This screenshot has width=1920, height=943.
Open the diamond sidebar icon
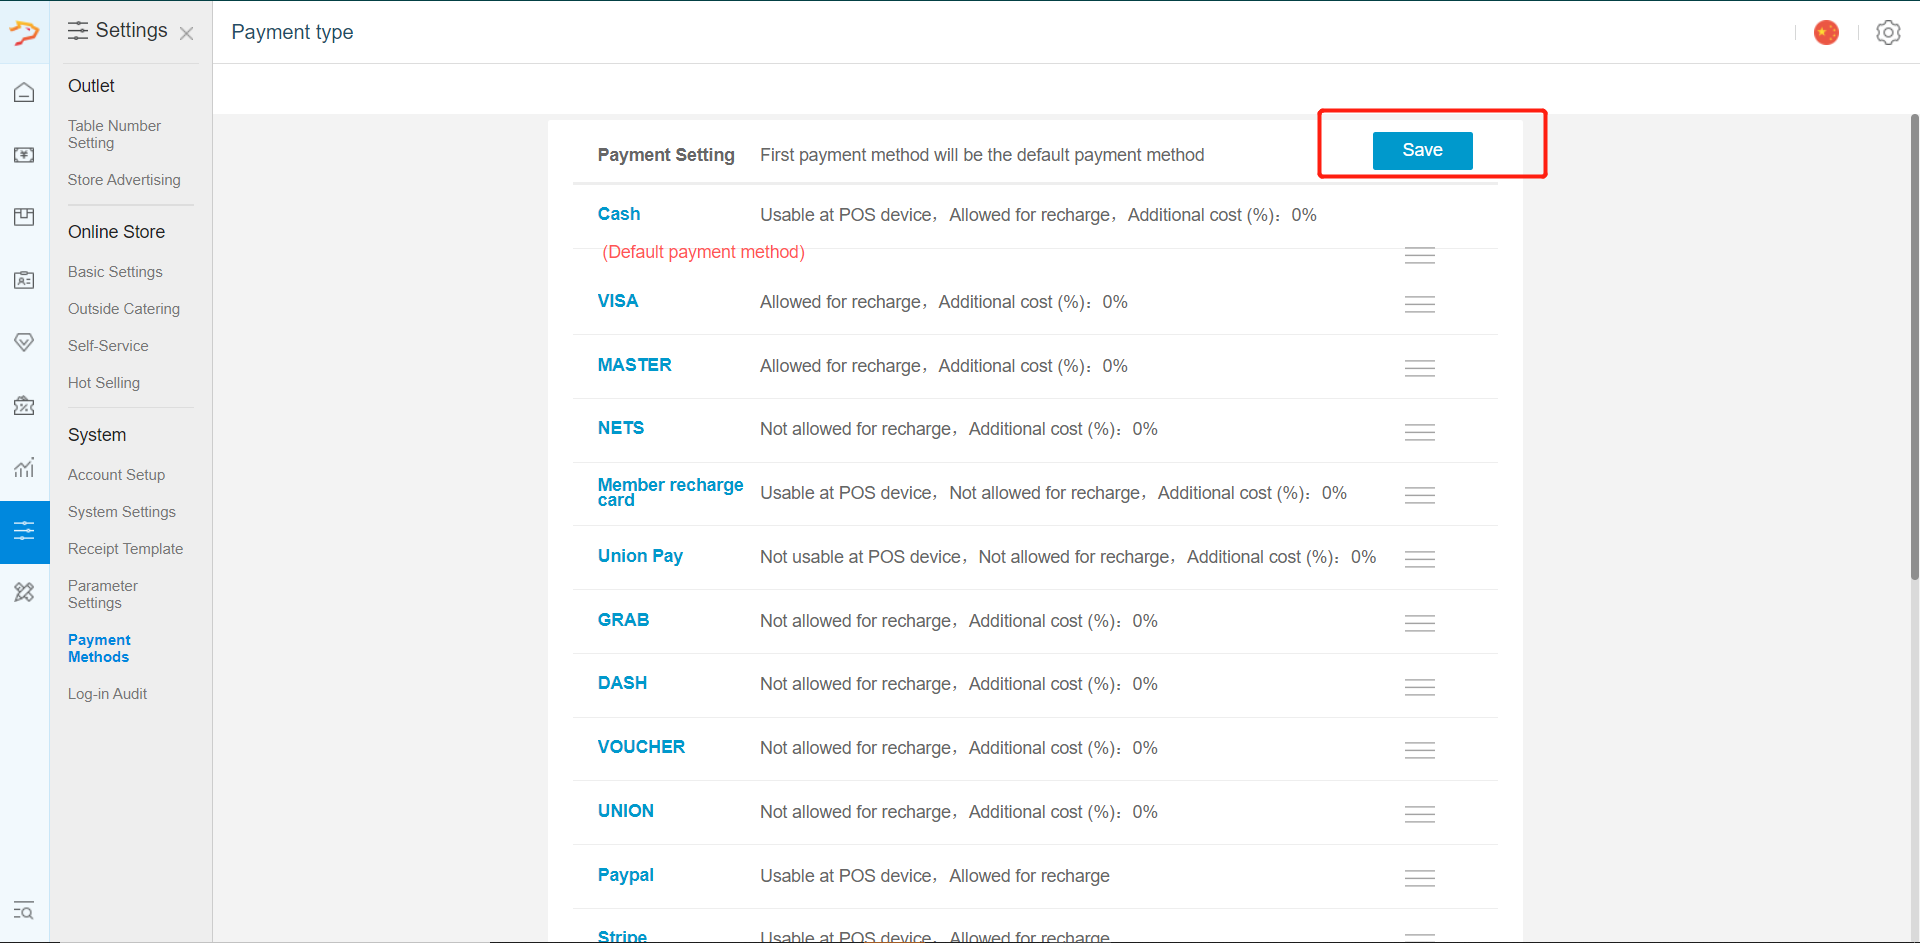pyautogui.click(x=24, y=342)
